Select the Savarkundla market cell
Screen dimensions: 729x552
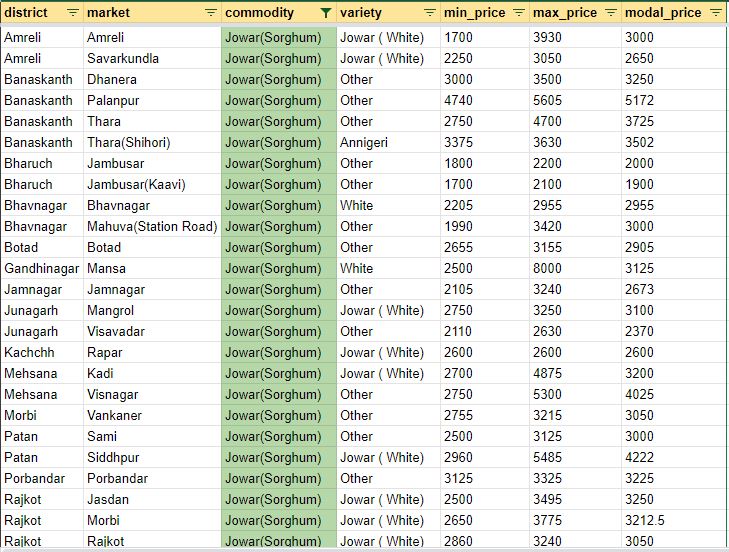coord(122,58)
